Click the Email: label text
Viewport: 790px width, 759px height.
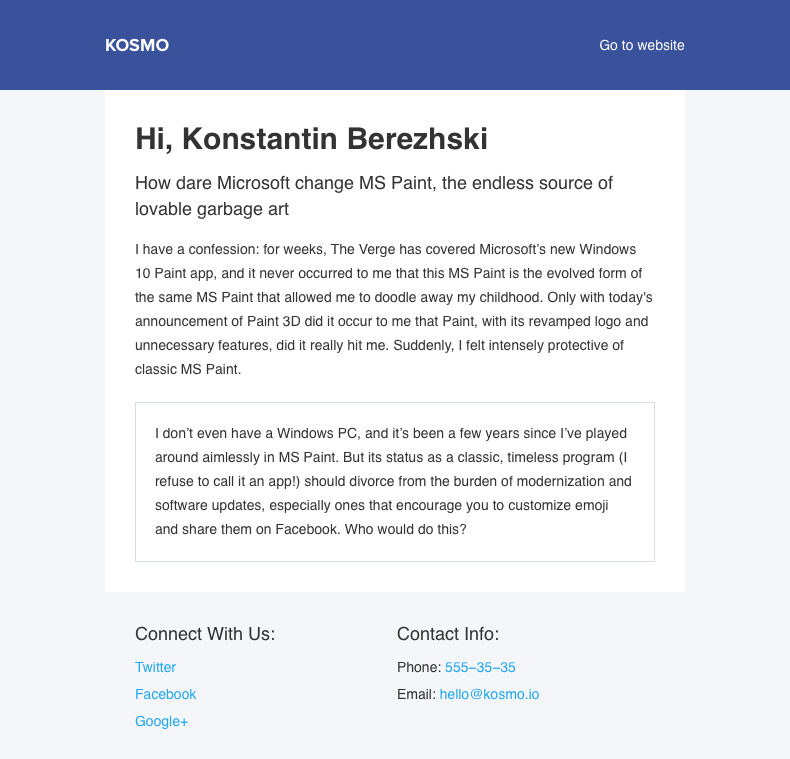coord(416,694)
